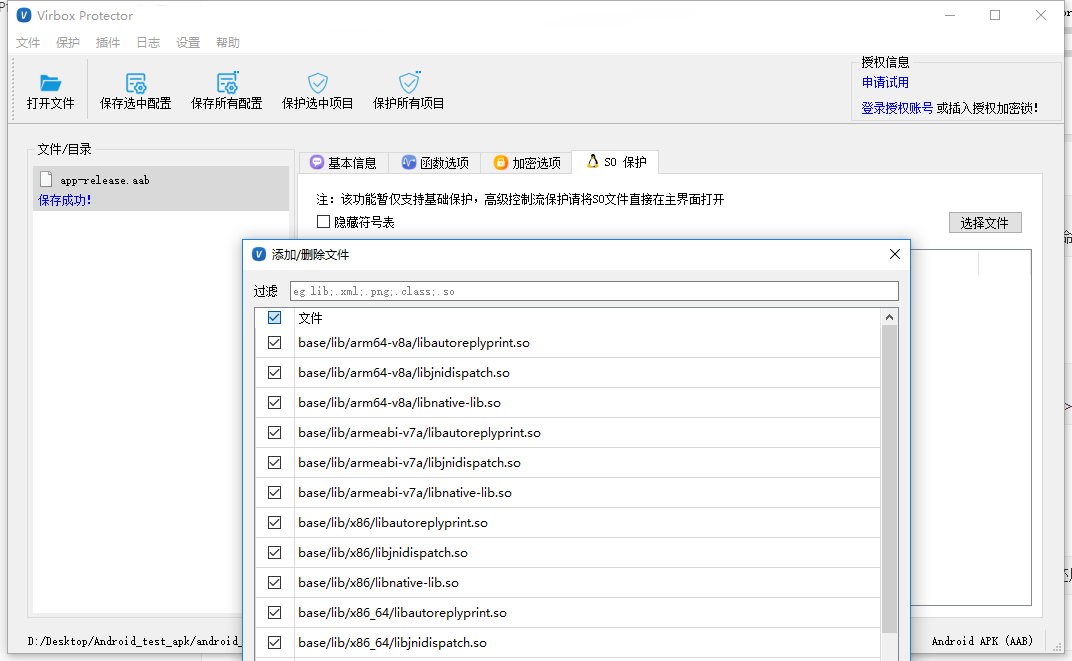This screenshot has height=661, width=1072.
Task: Switch to the 函数选项 tab
Action: [435, 163]
